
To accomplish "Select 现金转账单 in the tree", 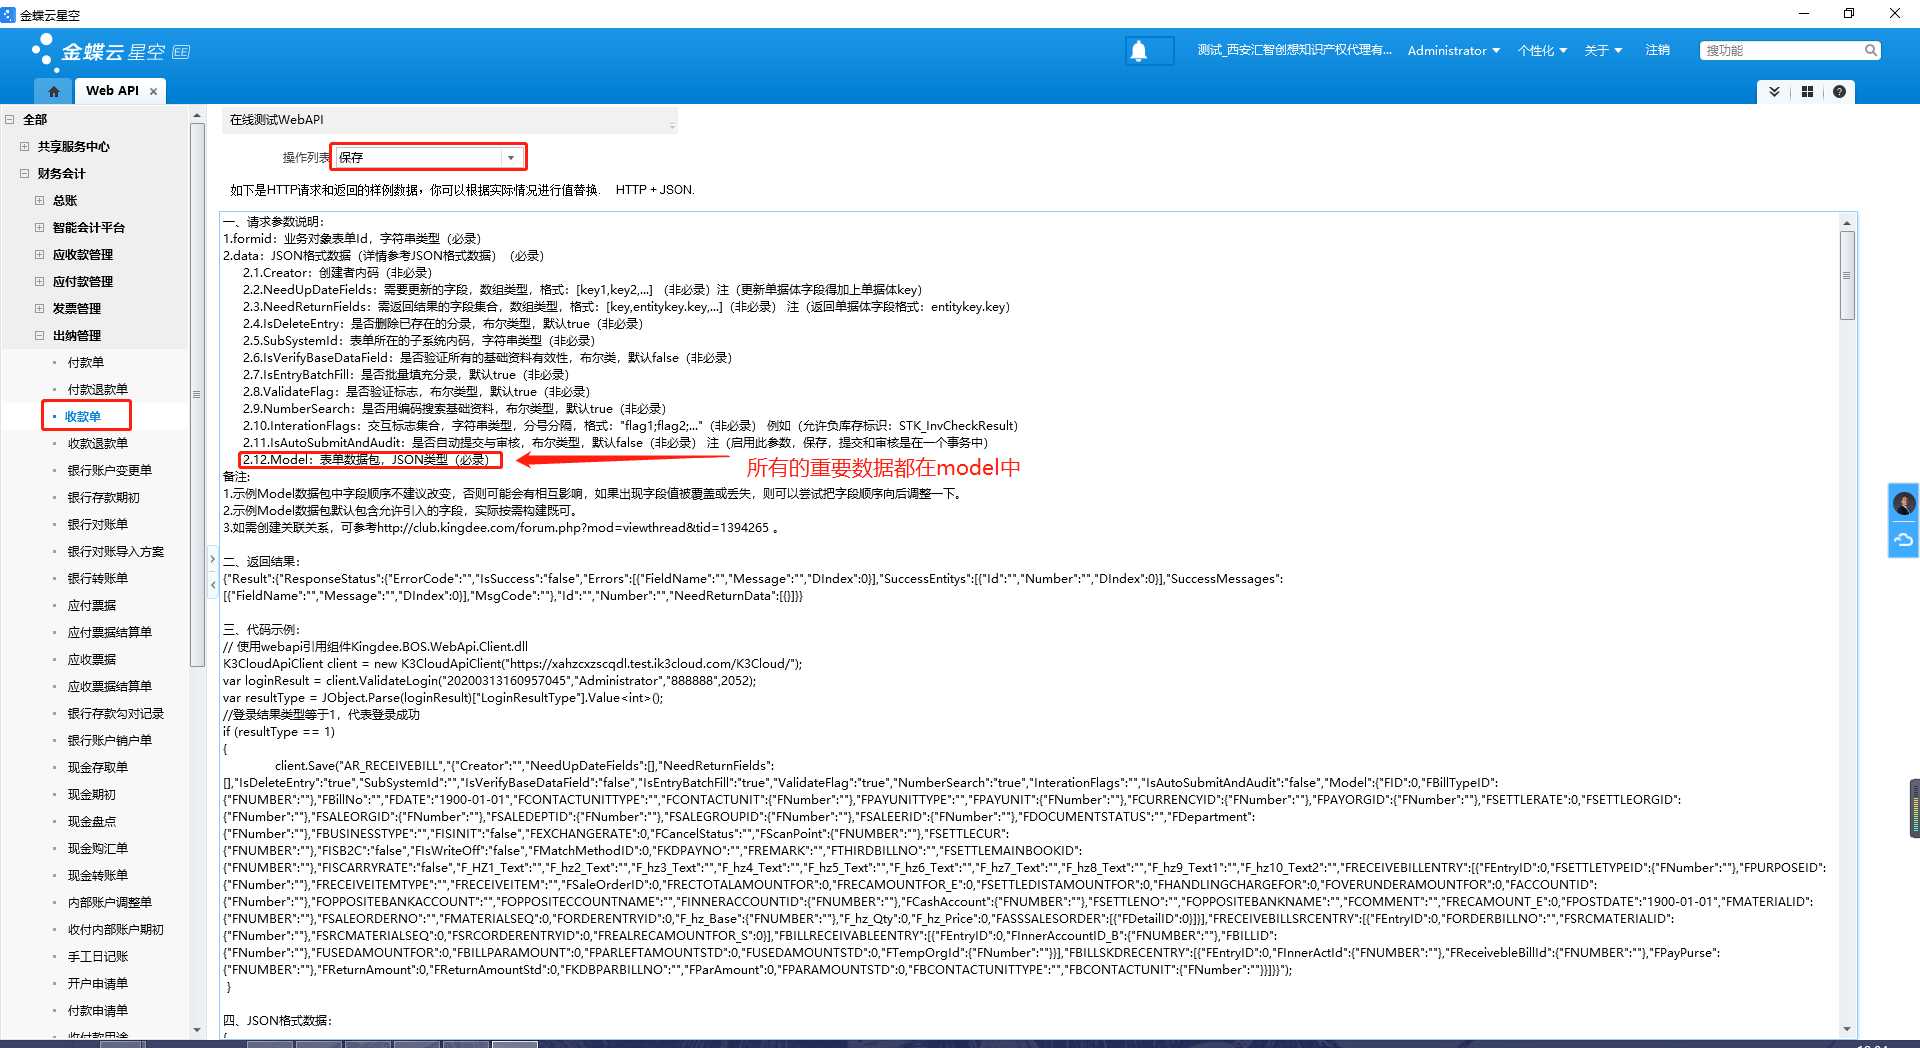I will click(x=97, y=875).
